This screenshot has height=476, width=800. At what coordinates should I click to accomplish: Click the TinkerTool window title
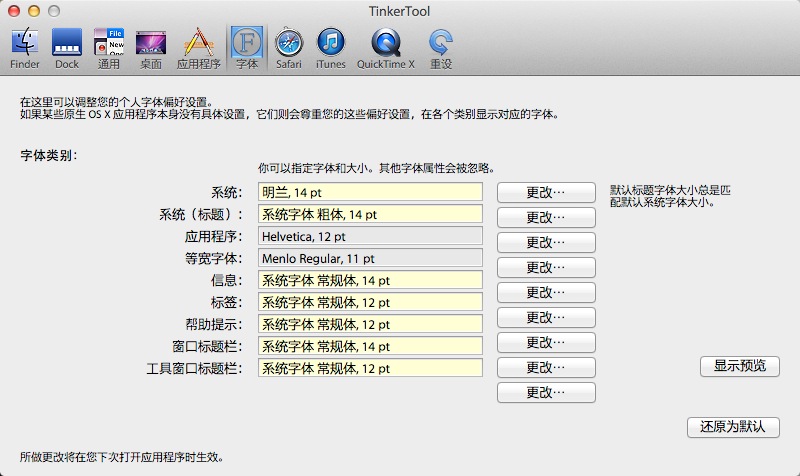(399, 11)
